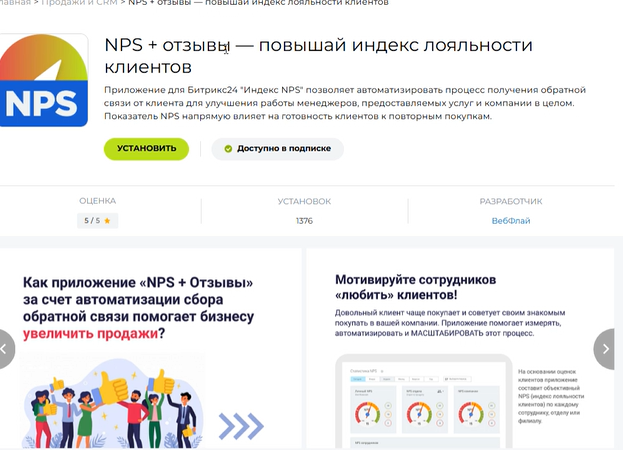Open the Главная breadcrumb link
This screenshot has width=623, height=450.
(x=15, y=3)
